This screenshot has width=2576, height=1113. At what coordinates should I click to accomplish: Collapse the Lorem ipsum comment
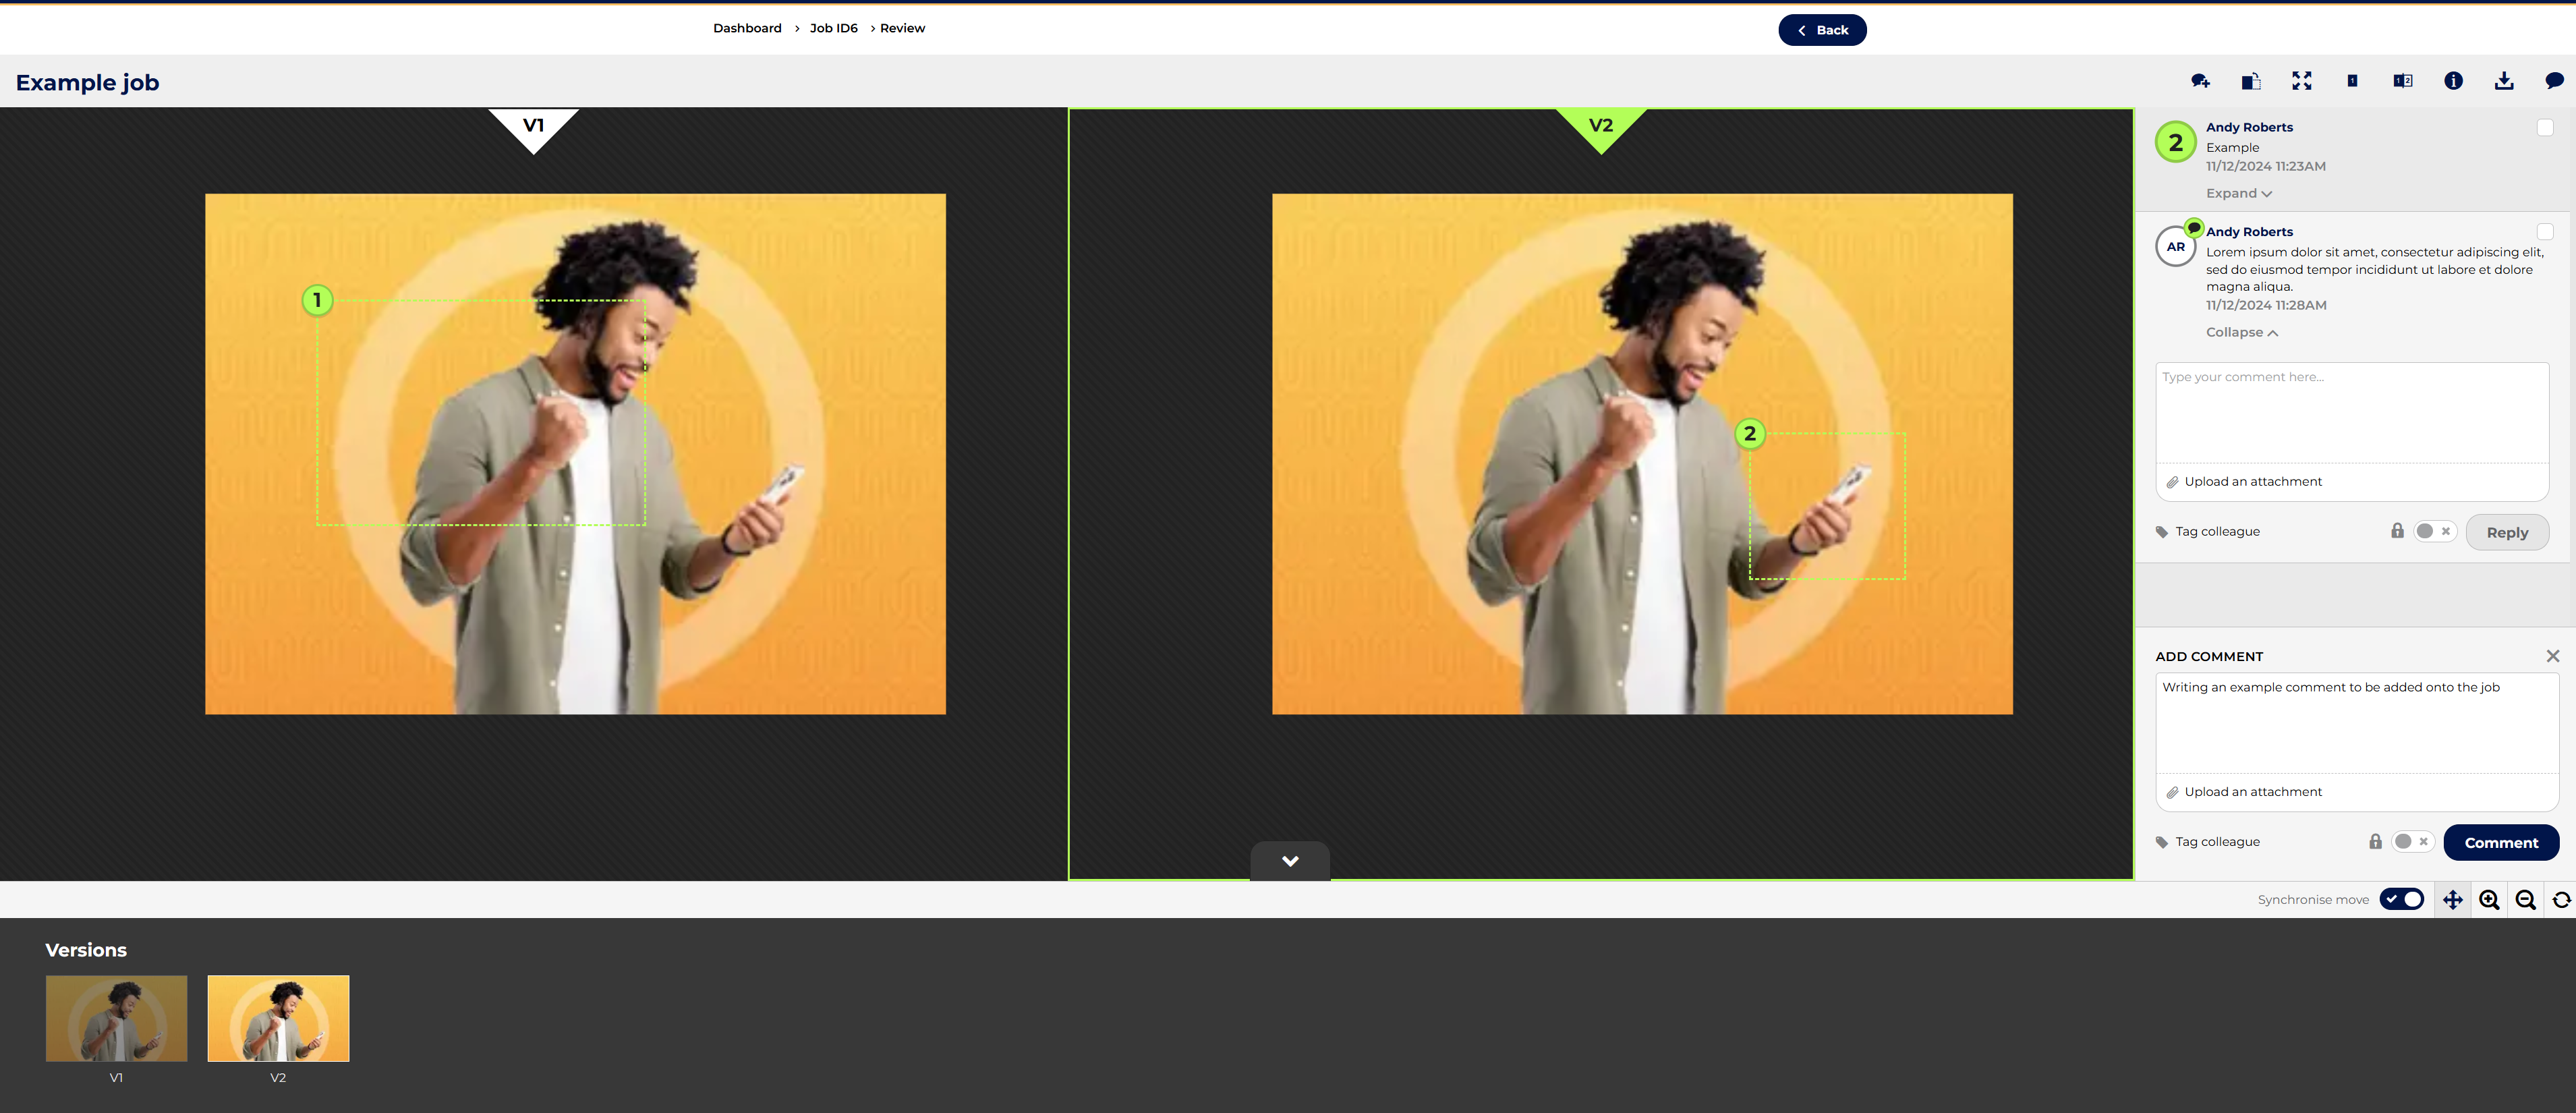pyautogui.click(x=2241, y=333)
